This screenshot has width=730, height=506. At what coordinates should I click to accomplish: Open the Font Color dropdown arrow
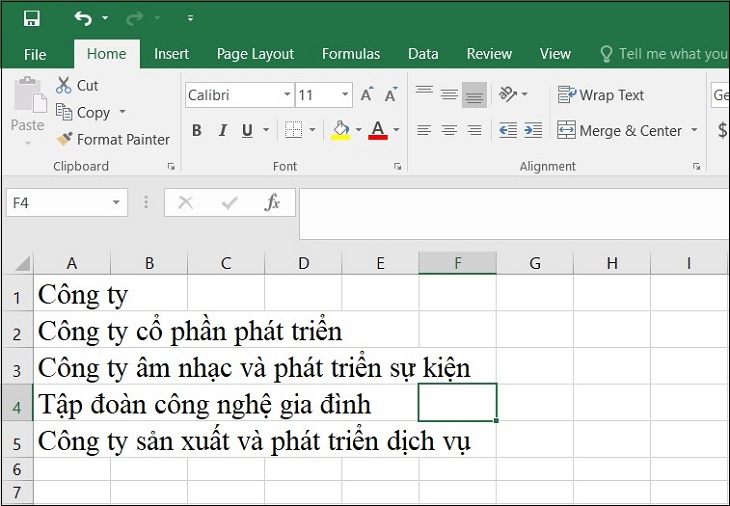(396, 130)
